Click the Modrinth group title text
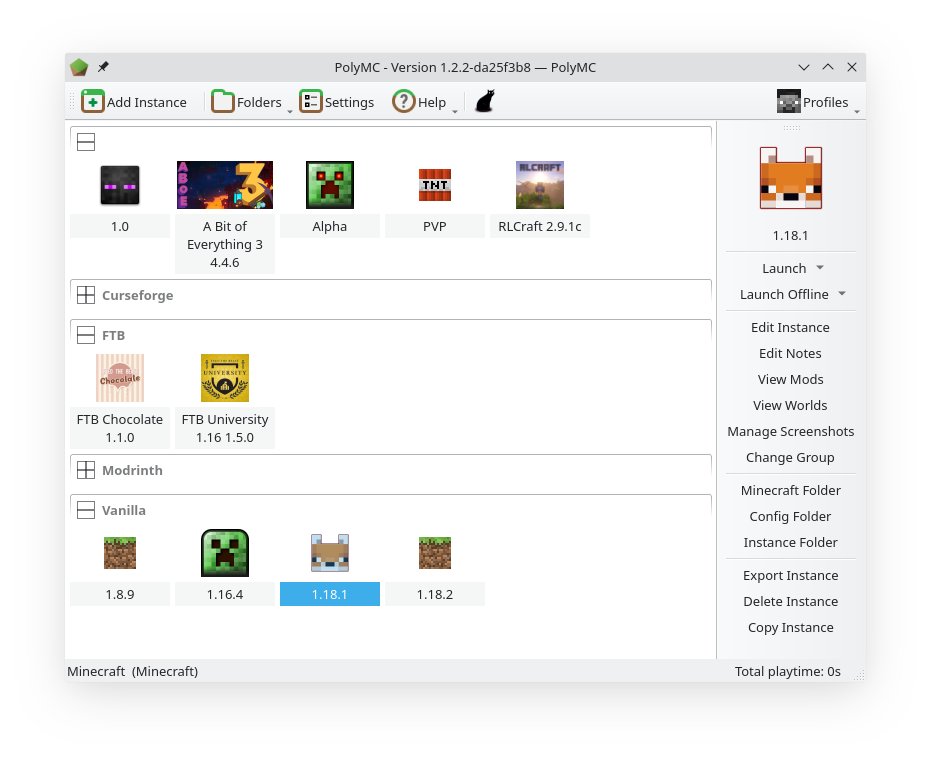931x759 pixels. pos(132,470)
